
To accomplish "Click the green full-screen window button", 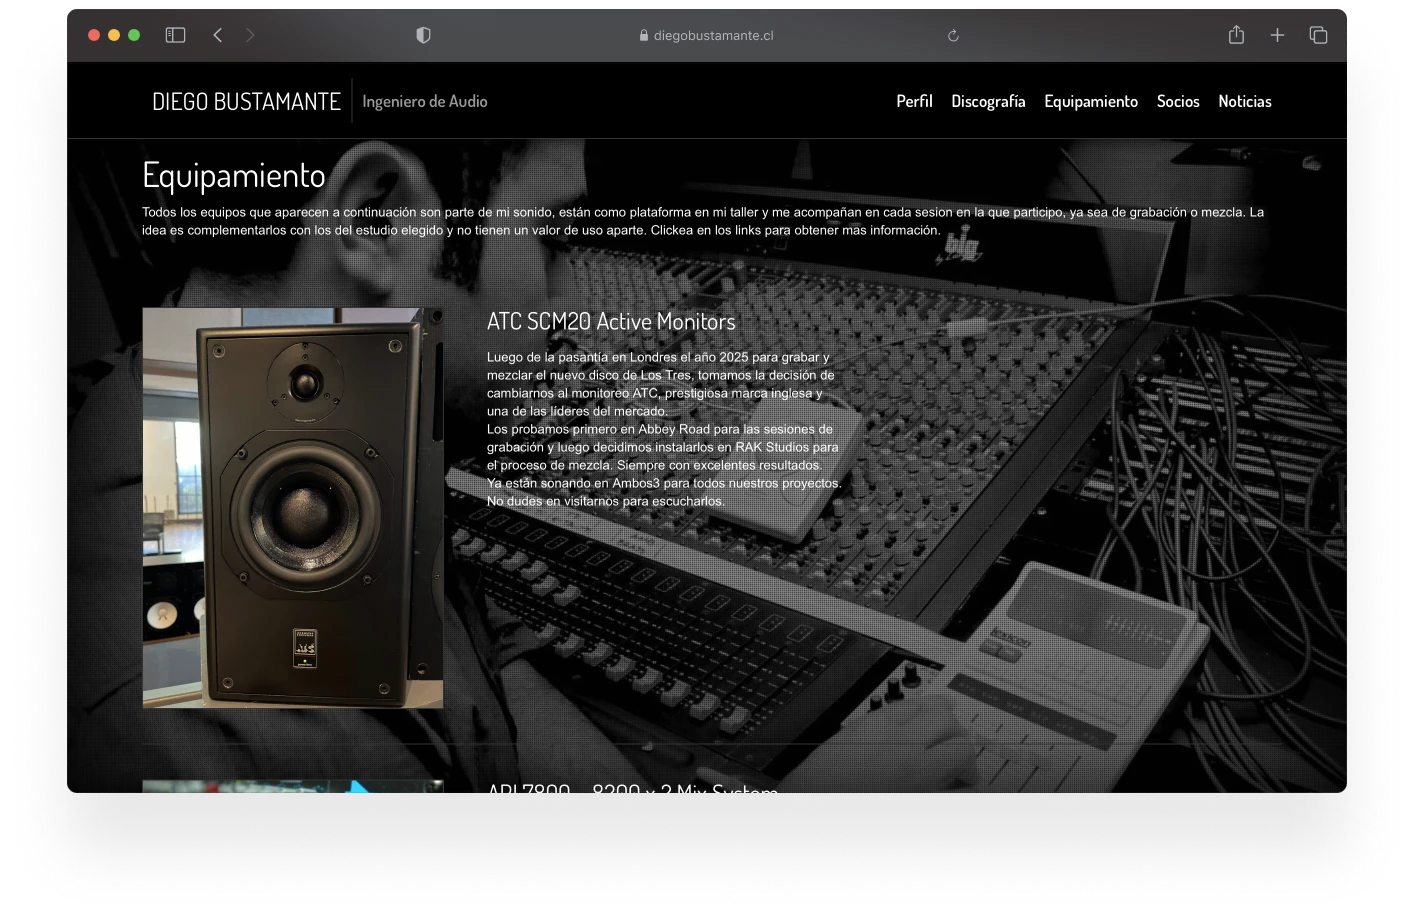I will [134, 35].
